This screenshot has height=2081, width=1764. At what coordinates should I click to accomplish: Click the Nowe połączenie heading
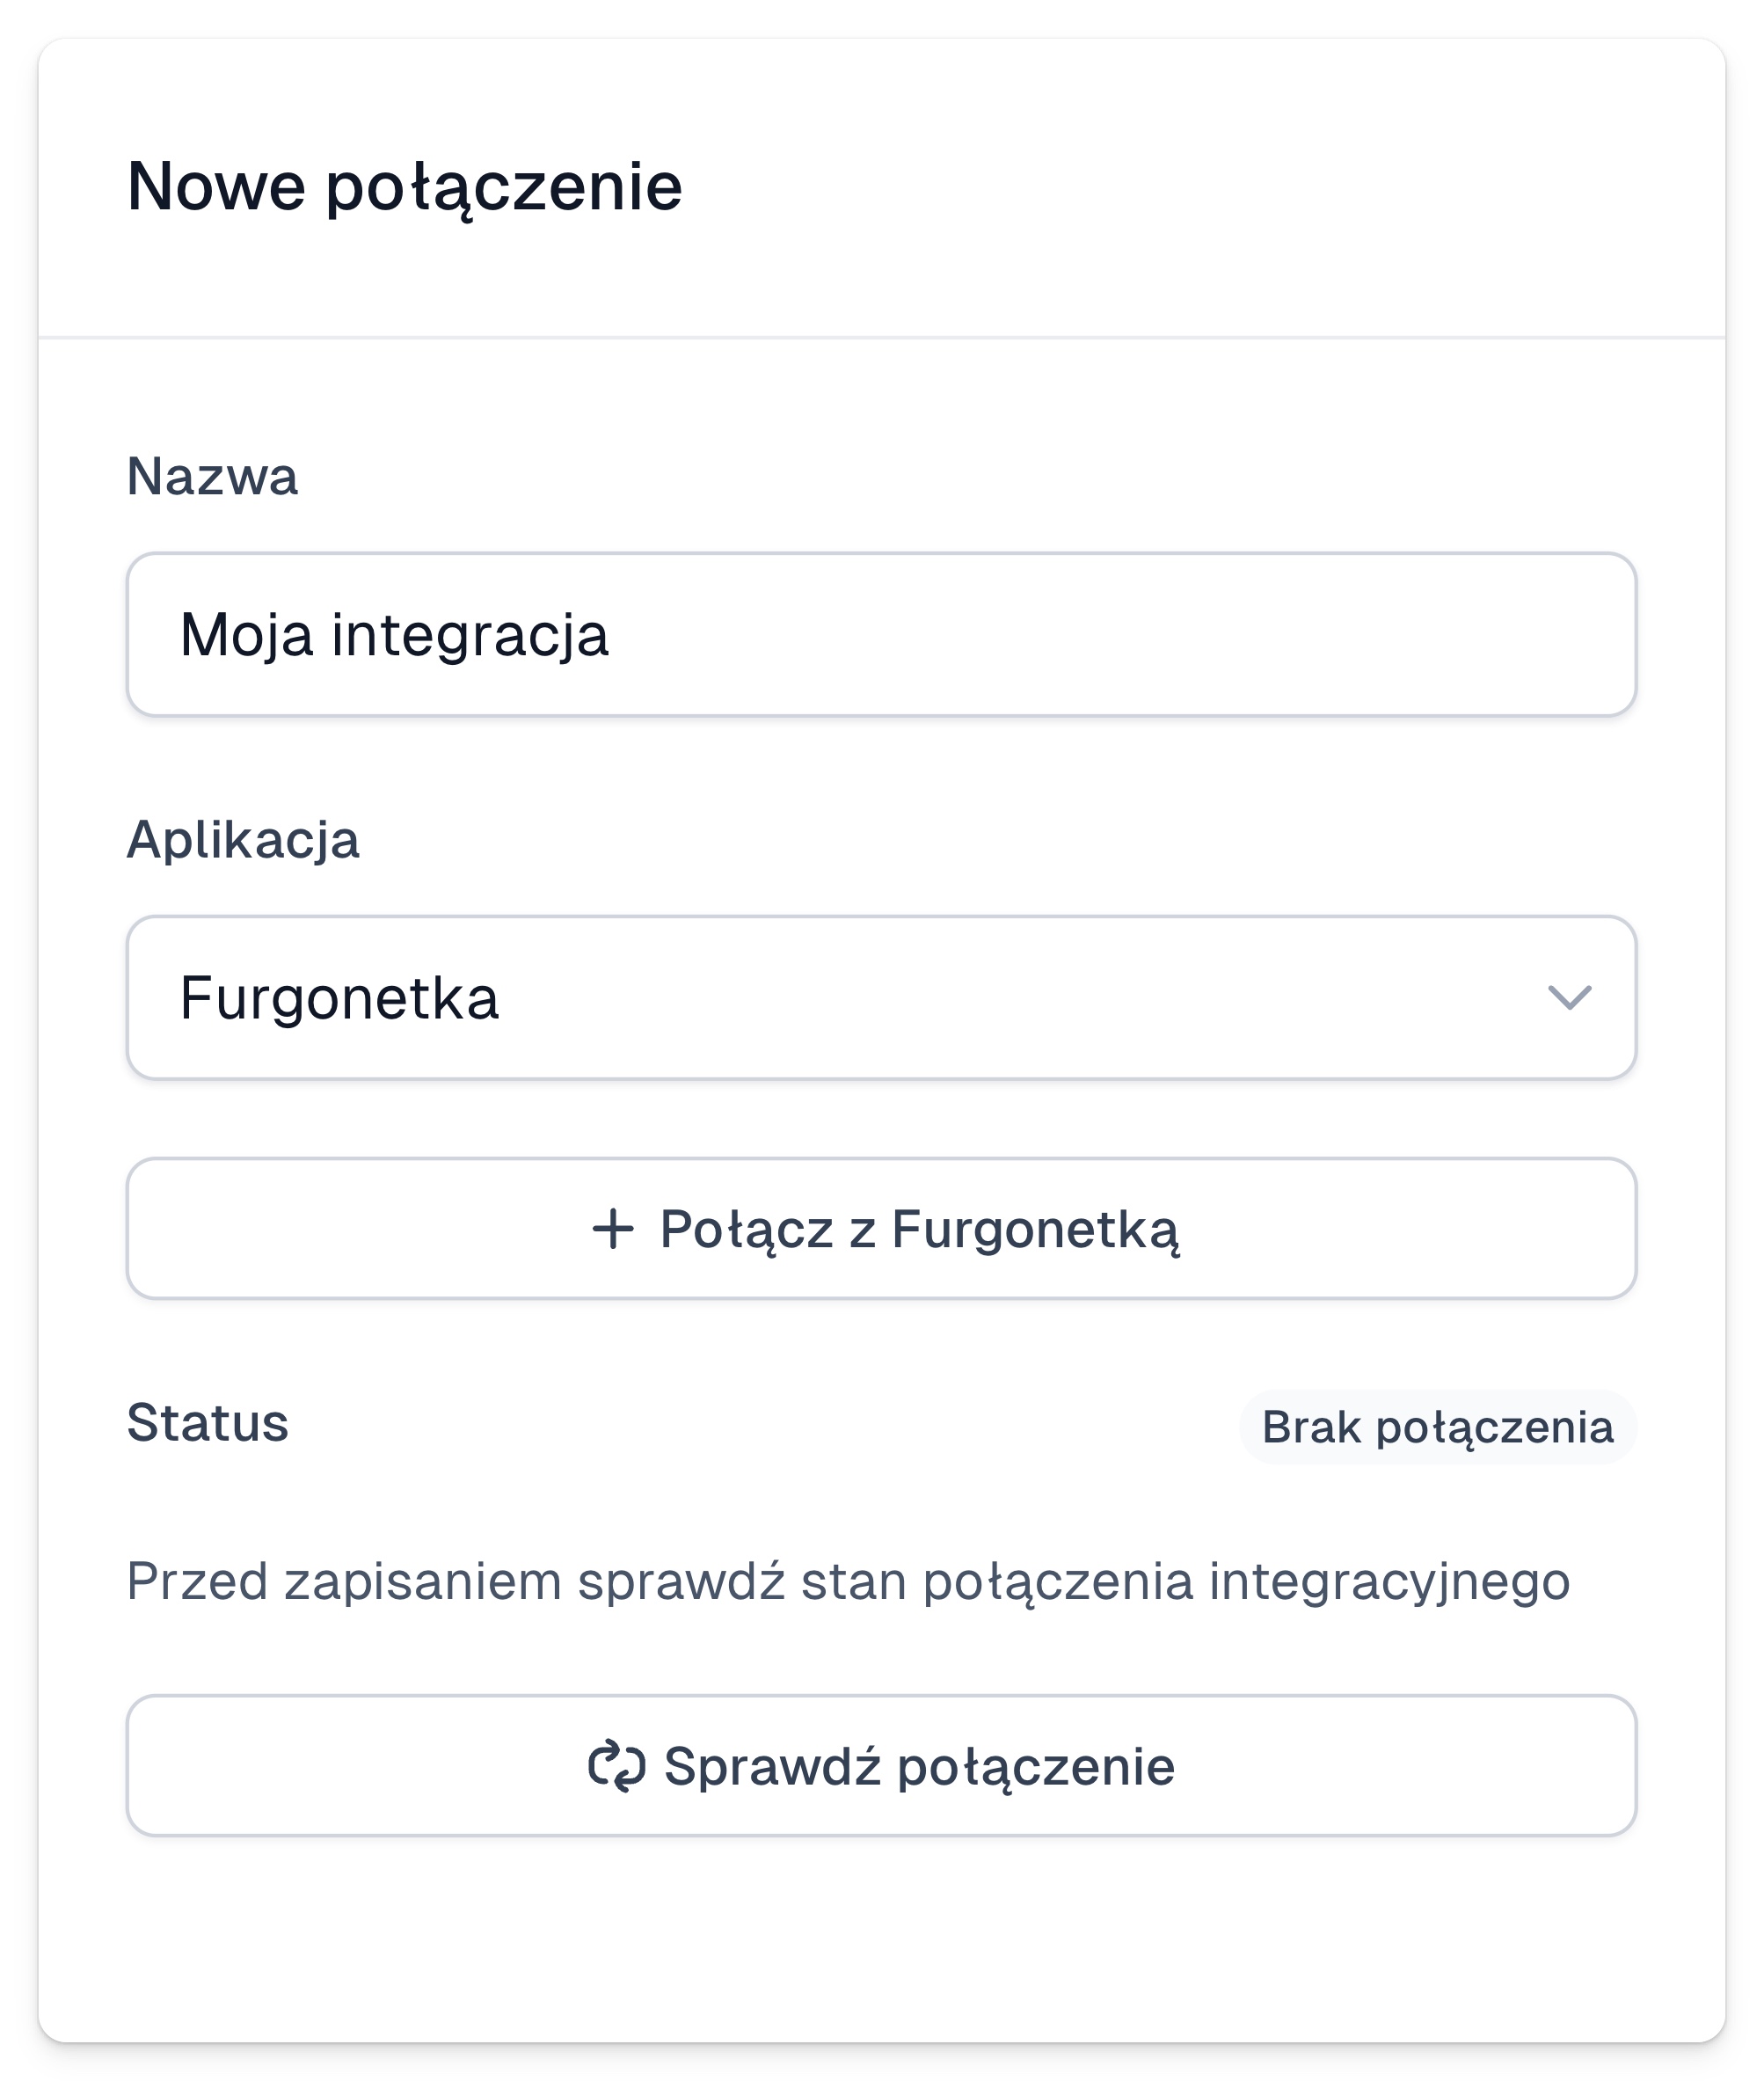pos(405,187)
